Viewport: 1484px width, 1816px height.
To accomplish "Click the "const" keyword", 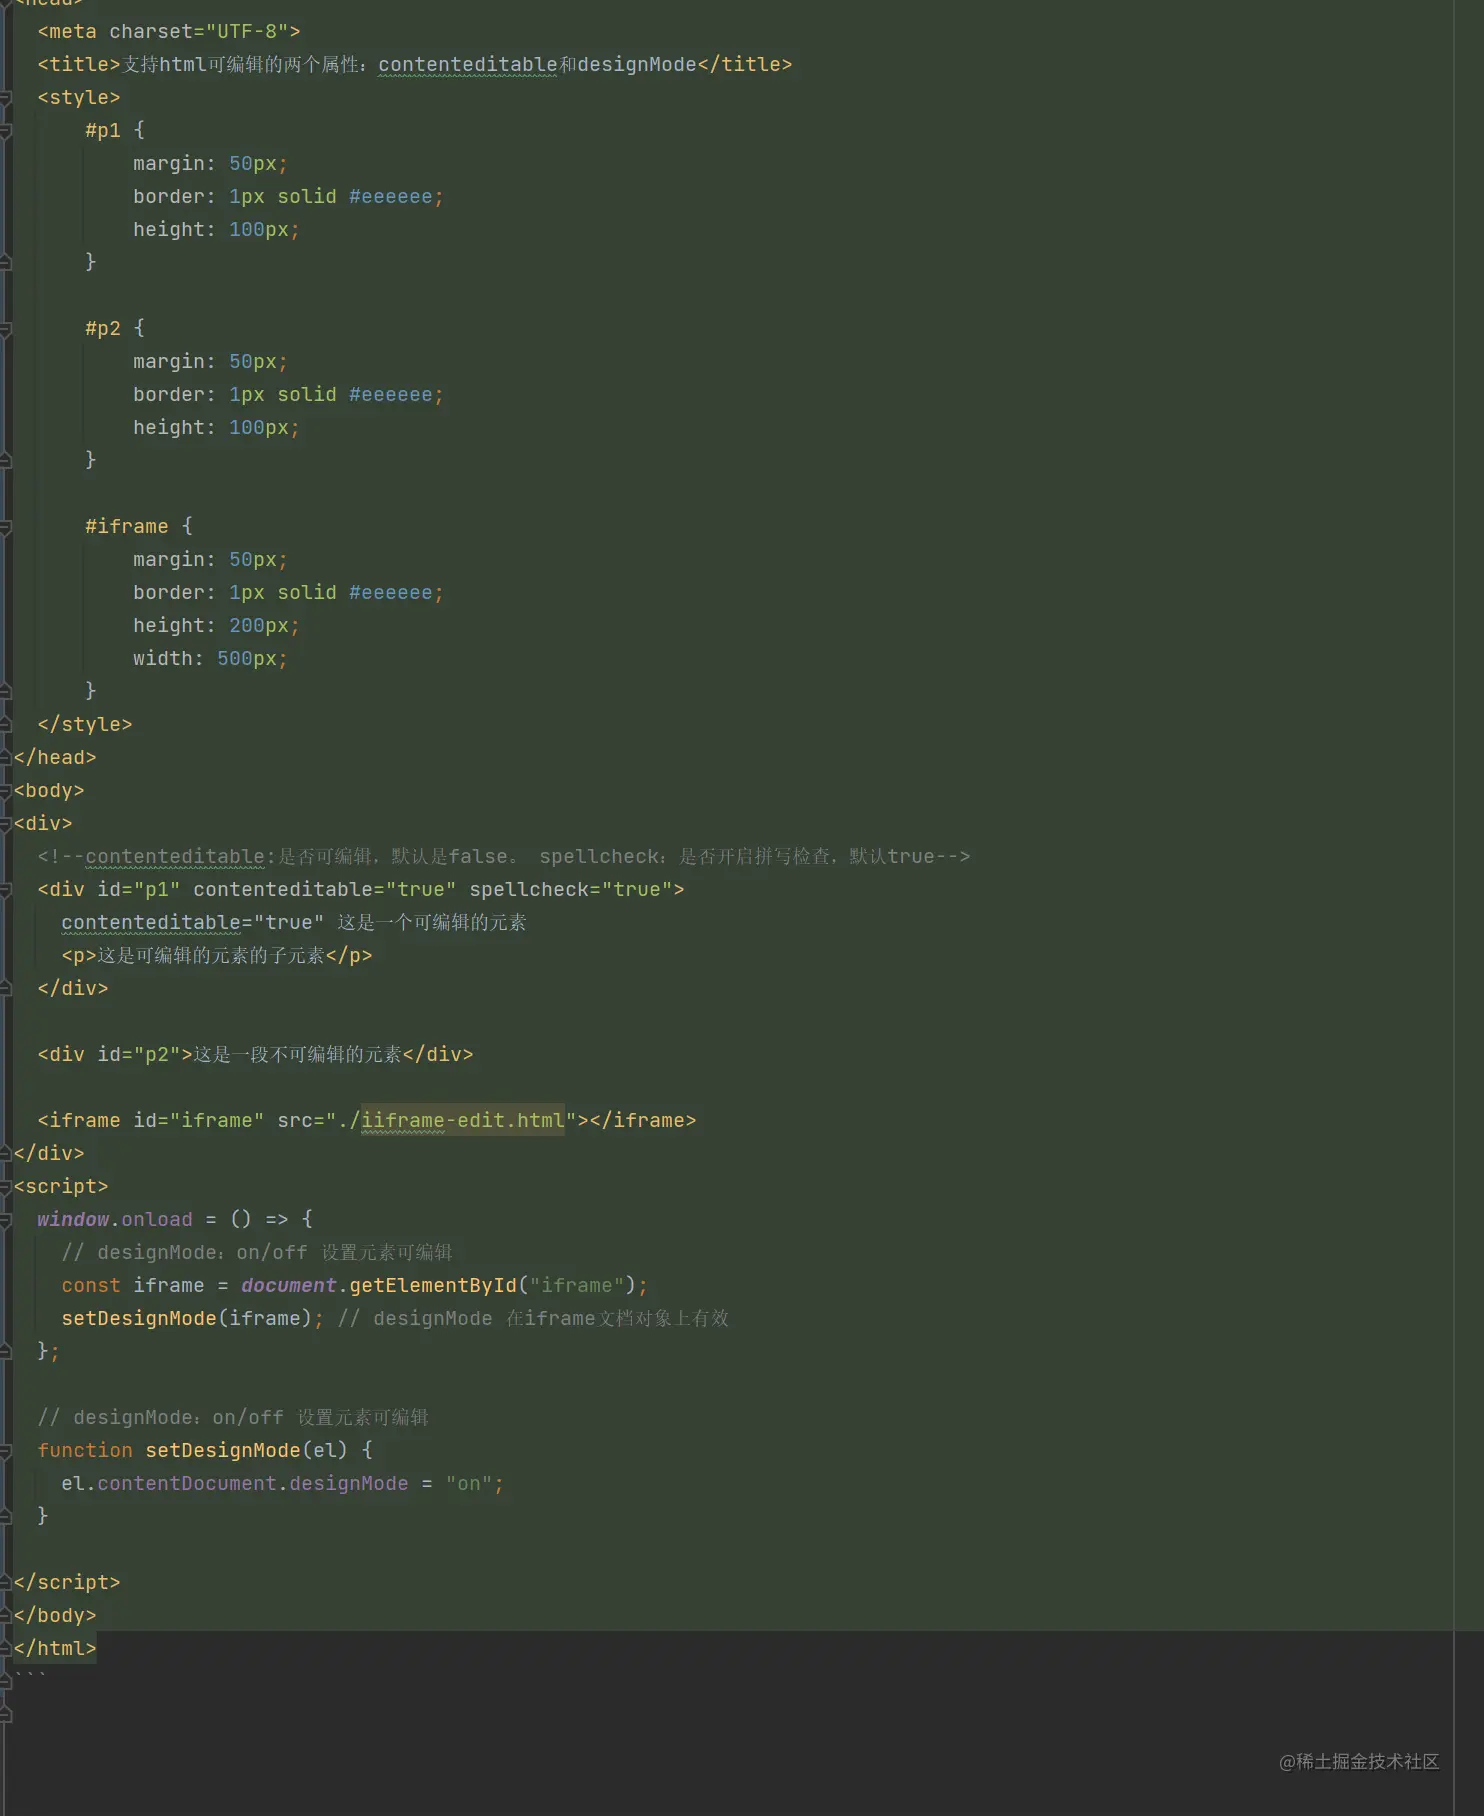I will click(91, 1285).
